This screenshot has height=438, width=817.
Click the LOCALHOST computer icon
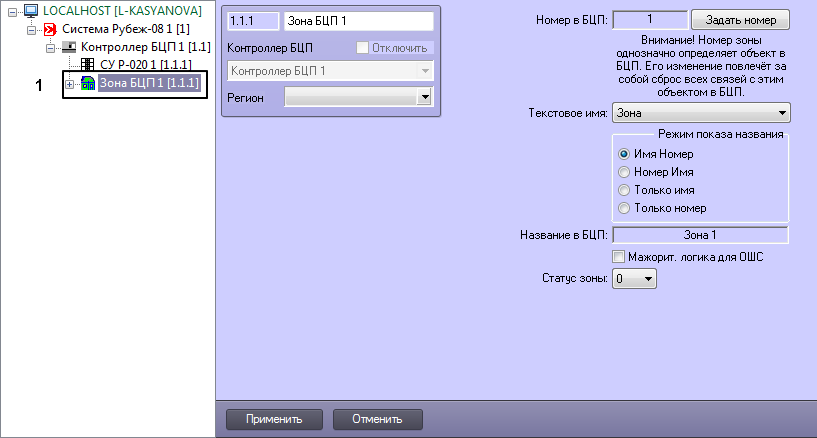[31, 10]
